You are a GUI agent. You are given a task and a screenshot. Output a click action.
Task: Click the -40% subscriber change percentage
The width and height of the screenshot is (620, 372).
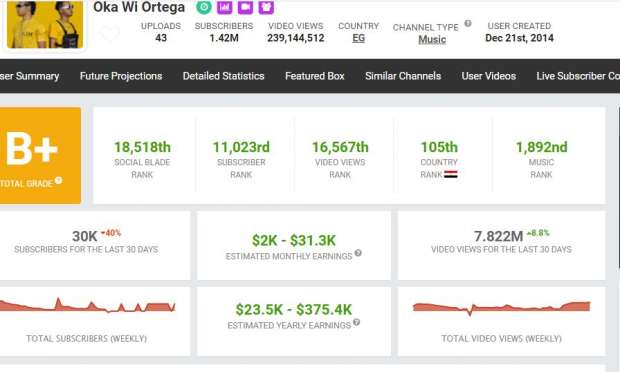click(x=111, y=233)
